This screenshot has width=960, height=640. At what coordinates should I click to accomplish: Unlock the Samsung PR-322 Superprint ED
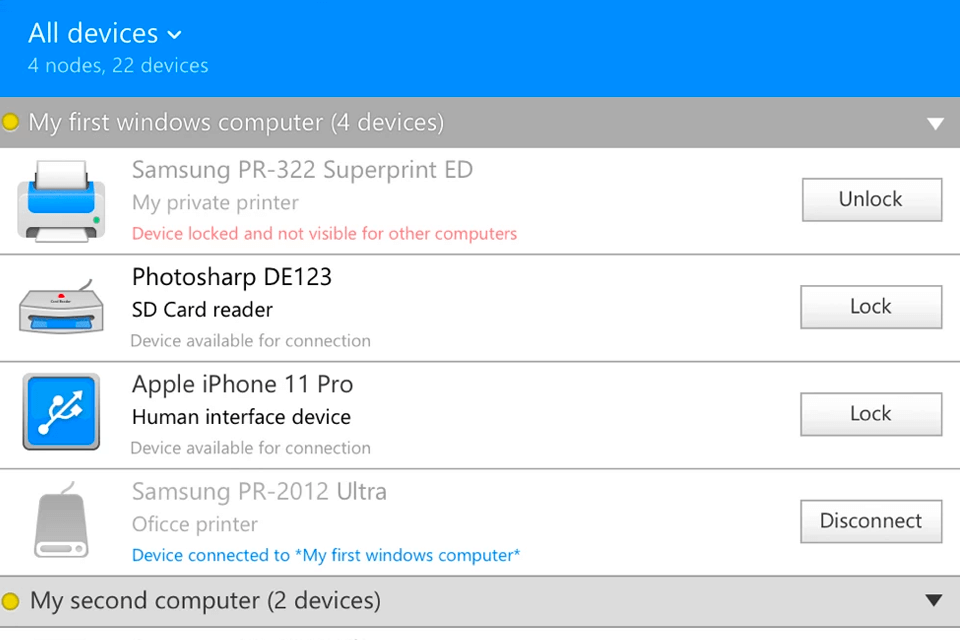(x=871, y=199)
